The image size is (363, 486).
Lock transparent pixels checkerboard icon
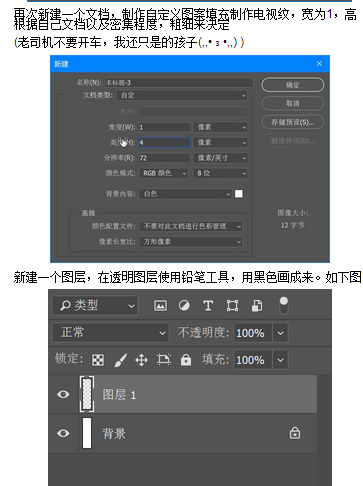tap(98, 360)
